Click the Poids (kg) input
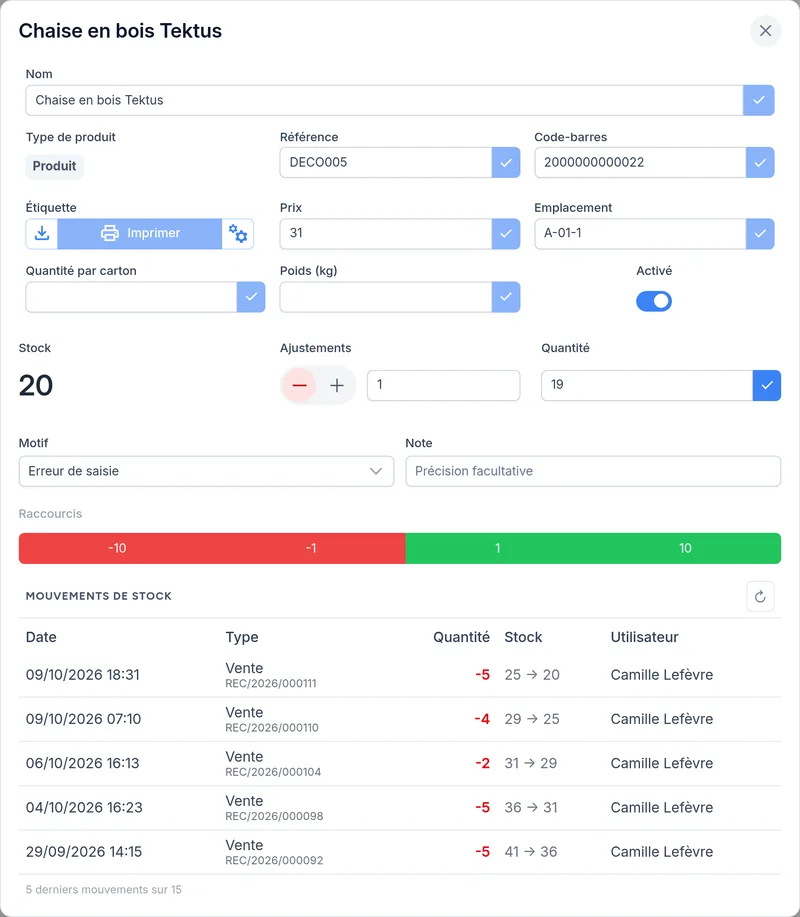This screenshot has height=917, width=800. (x=386, y=297)
